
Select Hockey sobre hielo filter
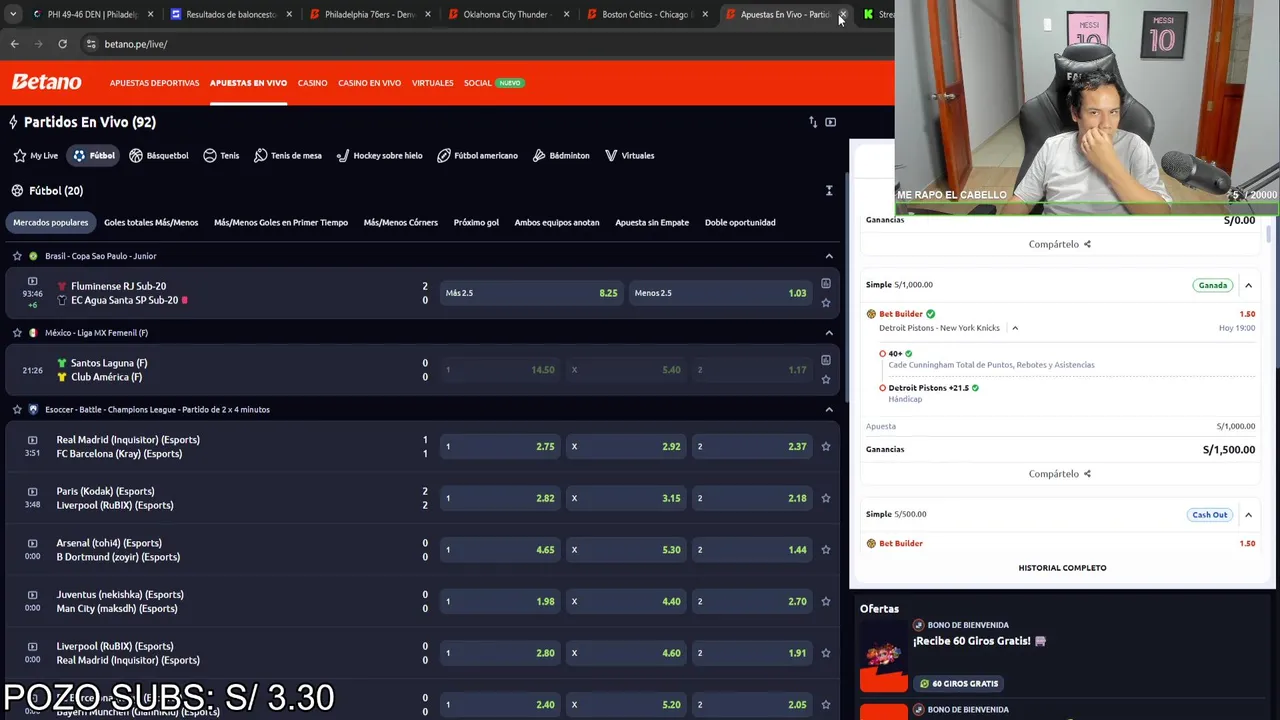379,155
